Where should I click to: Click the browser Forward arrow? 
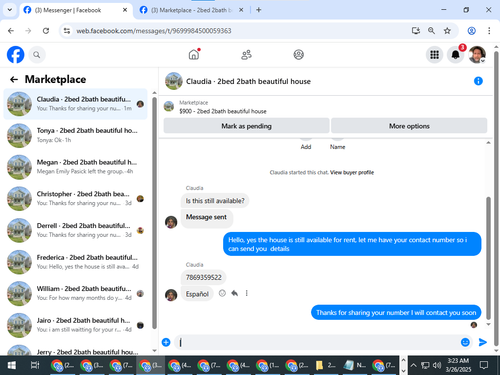(x=28, y=31)
